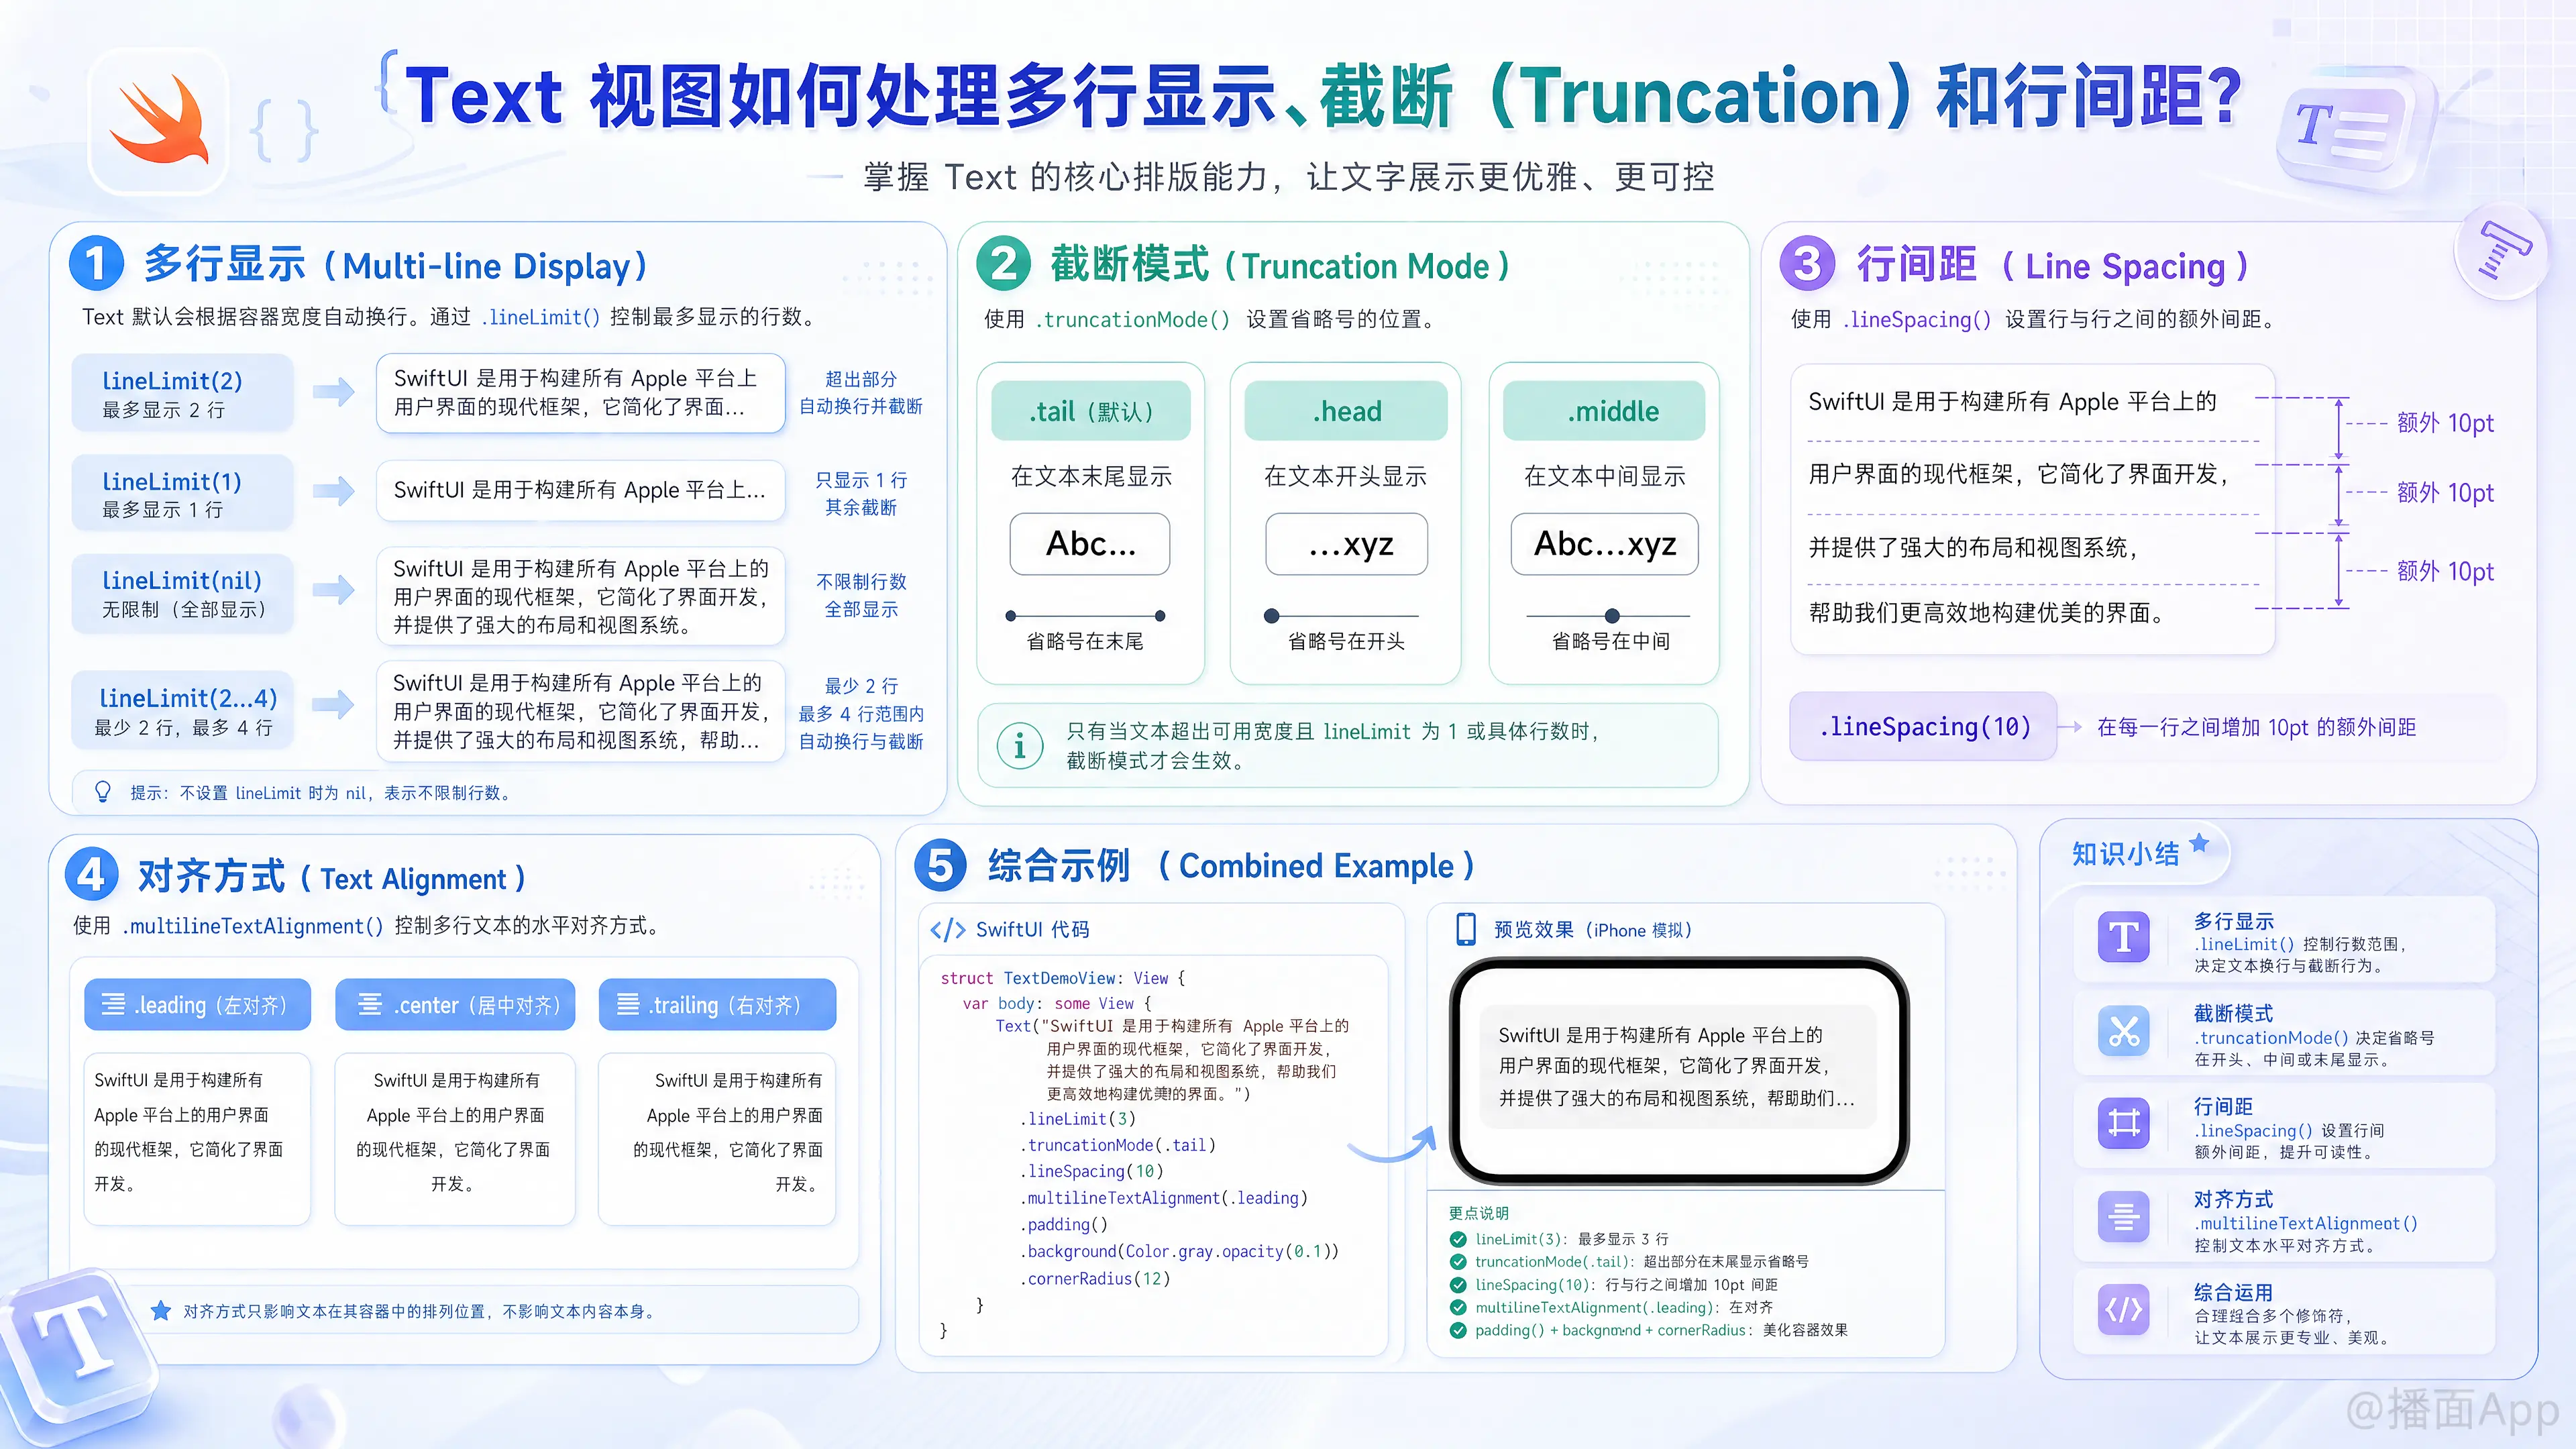Click the Abc... sample box
The image size is (2576, 1449).
(1090, 544)
